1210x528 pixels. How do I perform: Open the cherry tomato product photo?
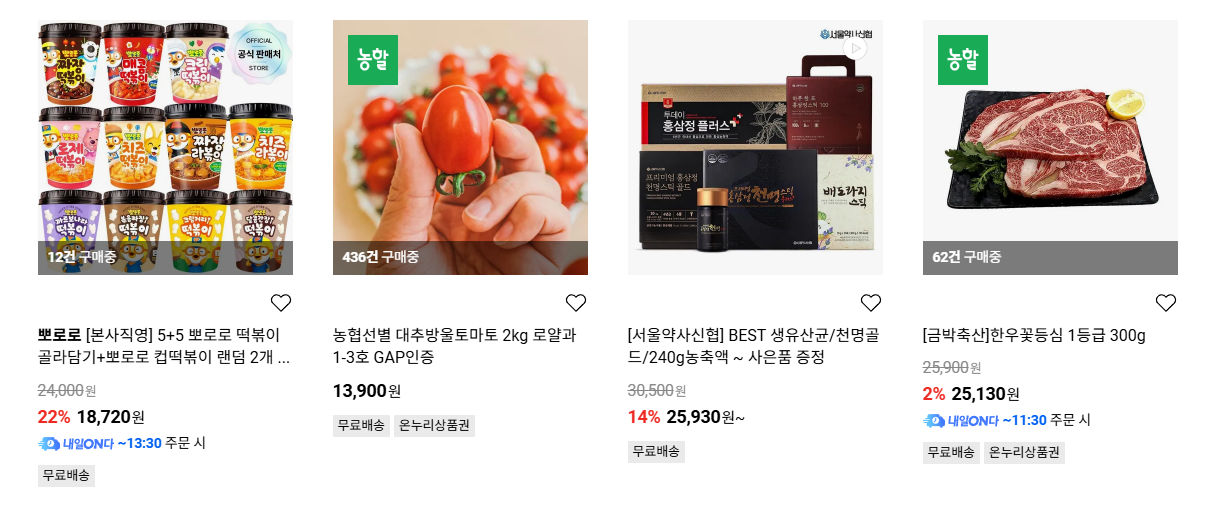tap(460, 147)
